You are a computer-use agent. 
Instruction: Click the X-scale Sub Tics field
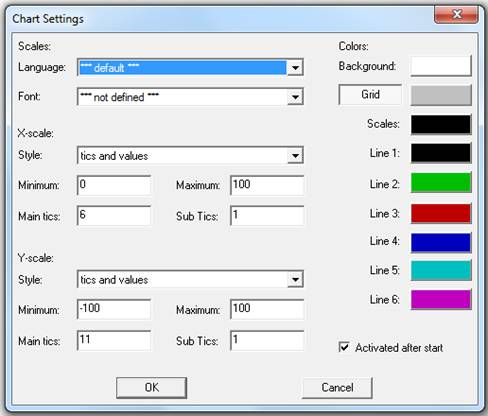click(267, 216)
